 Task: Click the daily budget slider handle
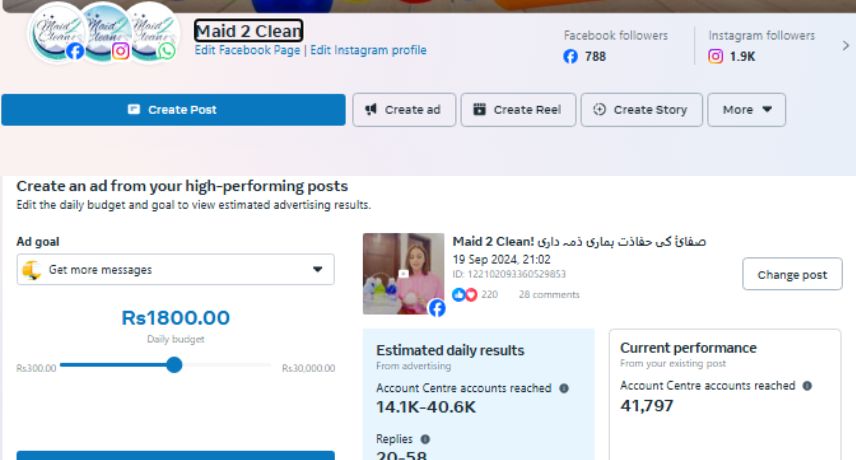(x=174, y=365)
